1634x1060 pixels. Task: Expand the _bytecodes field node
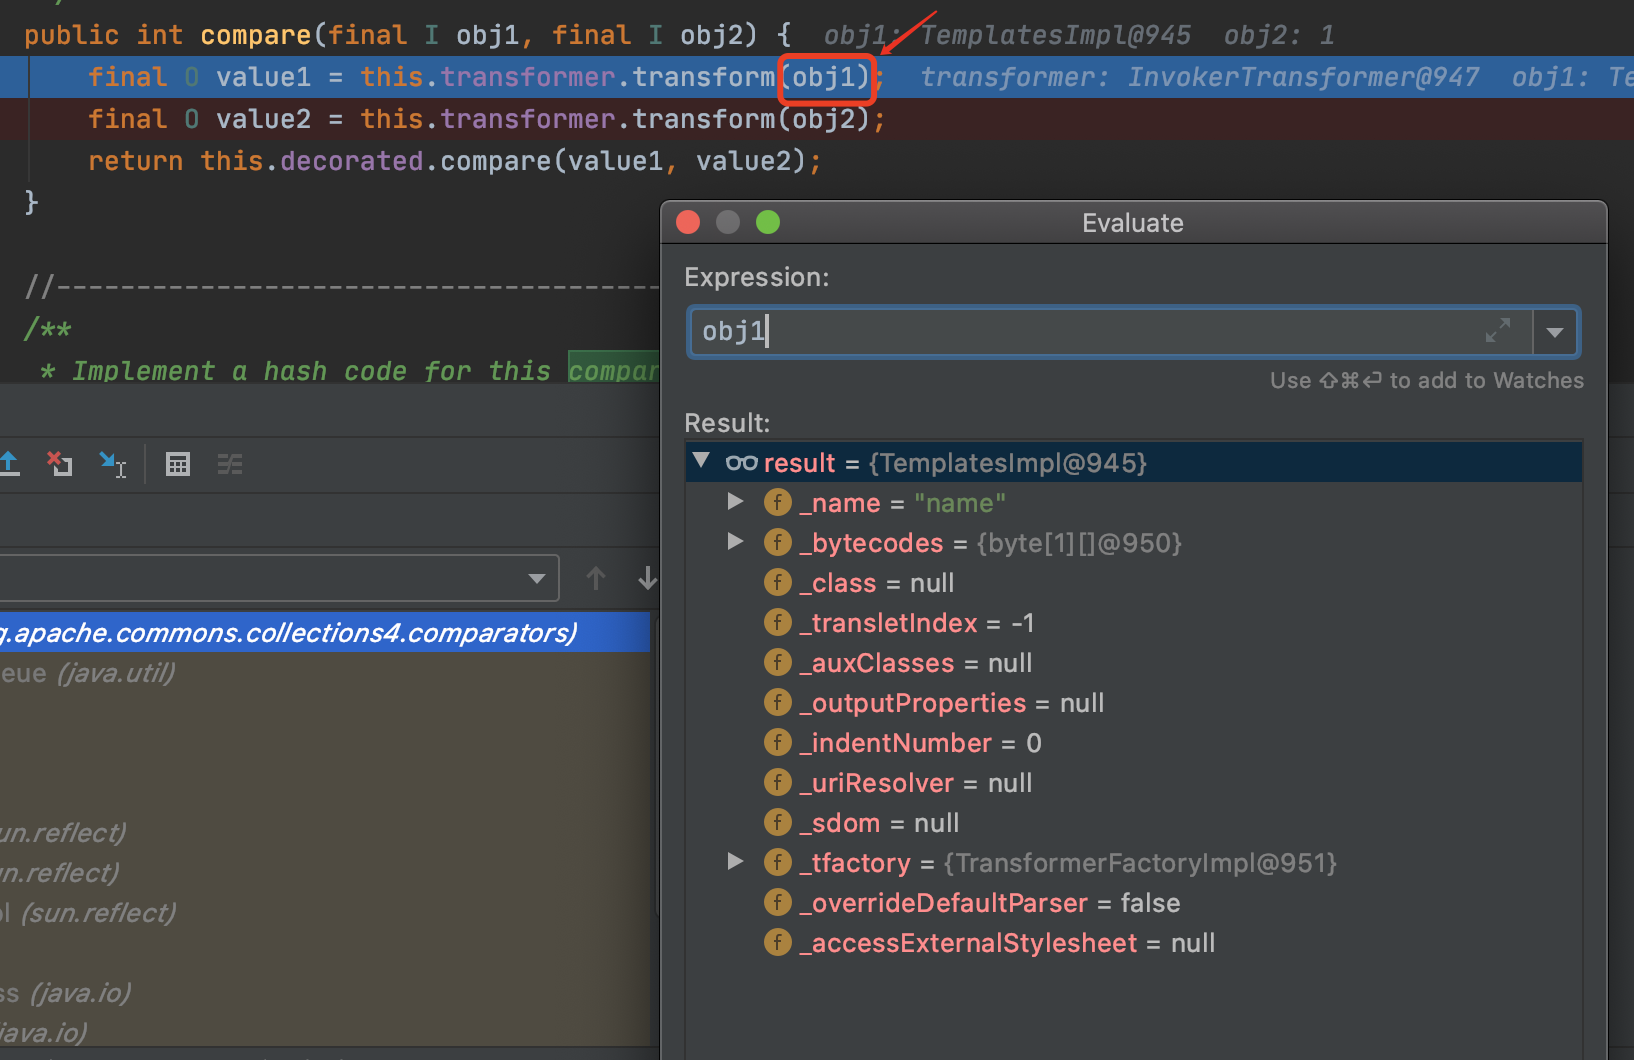point(735,542)
